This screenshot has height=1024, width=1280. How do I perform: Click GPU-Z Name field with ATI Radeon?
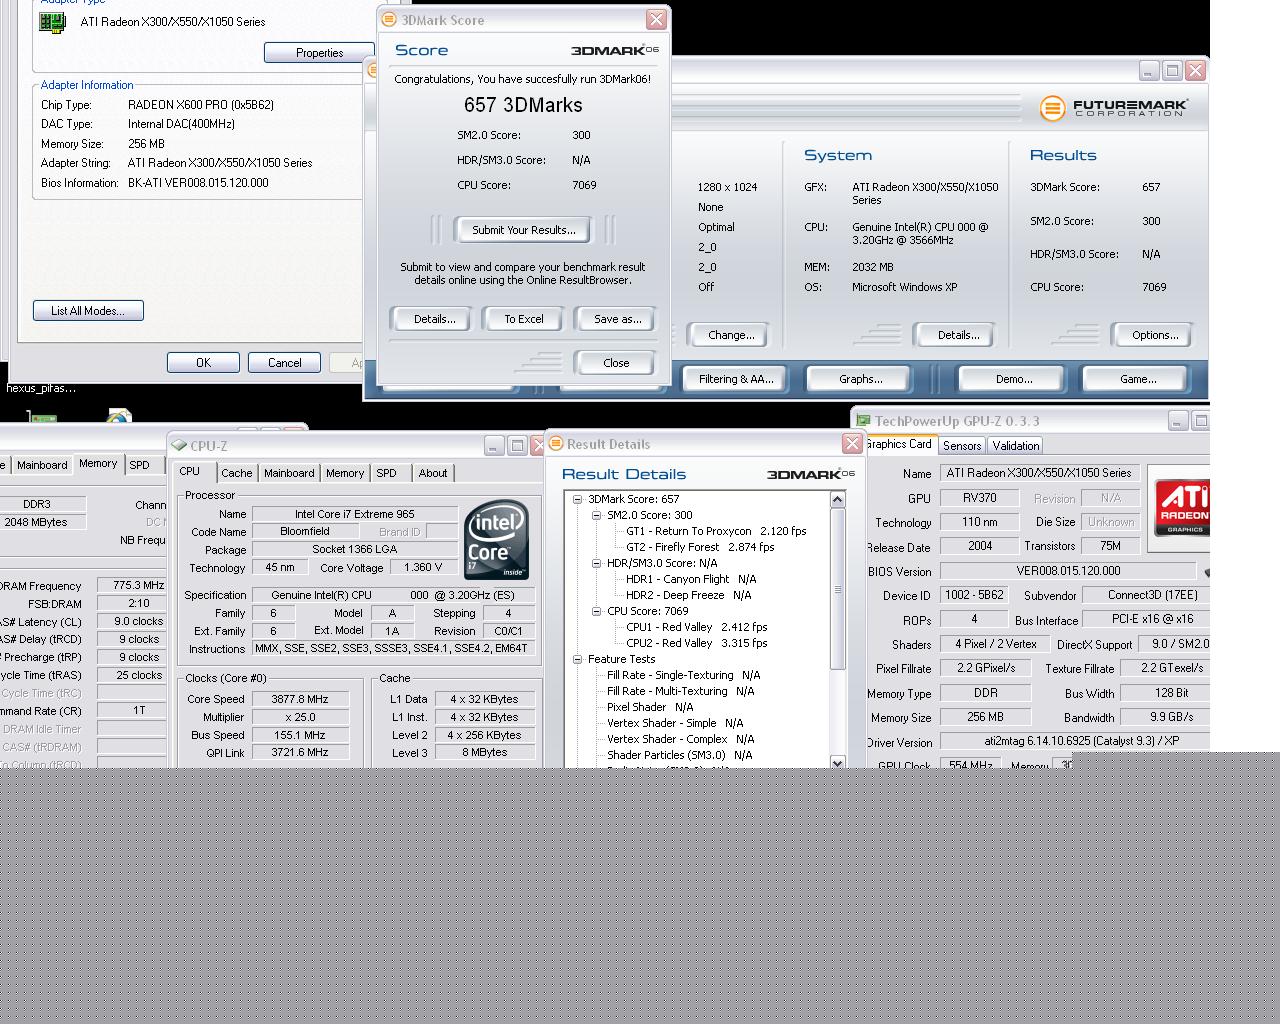(1039, 473)
